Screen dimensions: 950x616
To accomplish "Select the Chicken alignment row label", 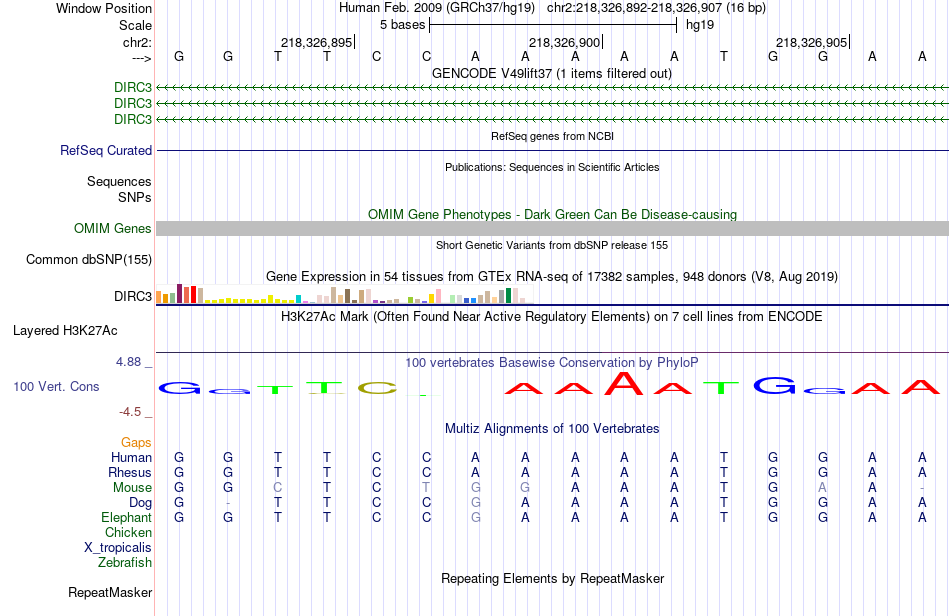I will pos(128,532).
